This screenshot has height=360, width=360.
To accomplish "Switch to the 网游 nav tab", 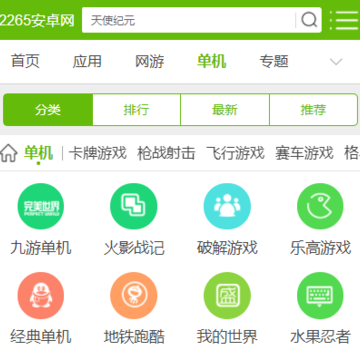I will coord(149,61).
